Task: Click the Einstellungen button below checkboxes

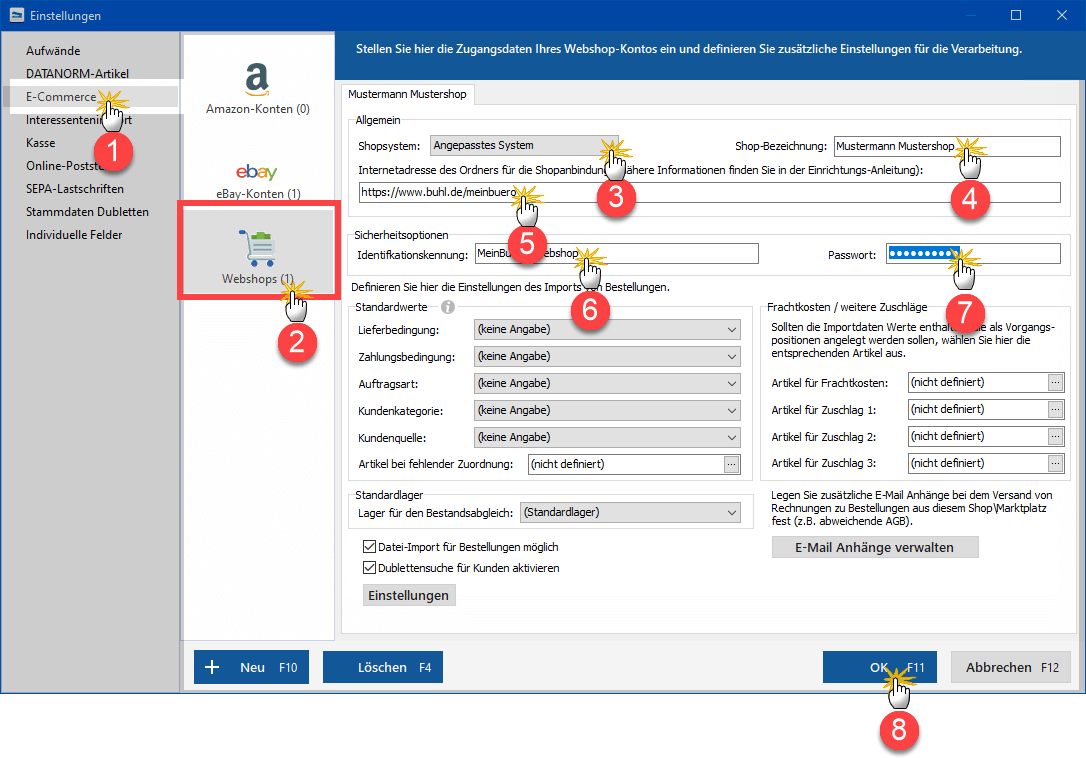Action: (x=409, y=595)
